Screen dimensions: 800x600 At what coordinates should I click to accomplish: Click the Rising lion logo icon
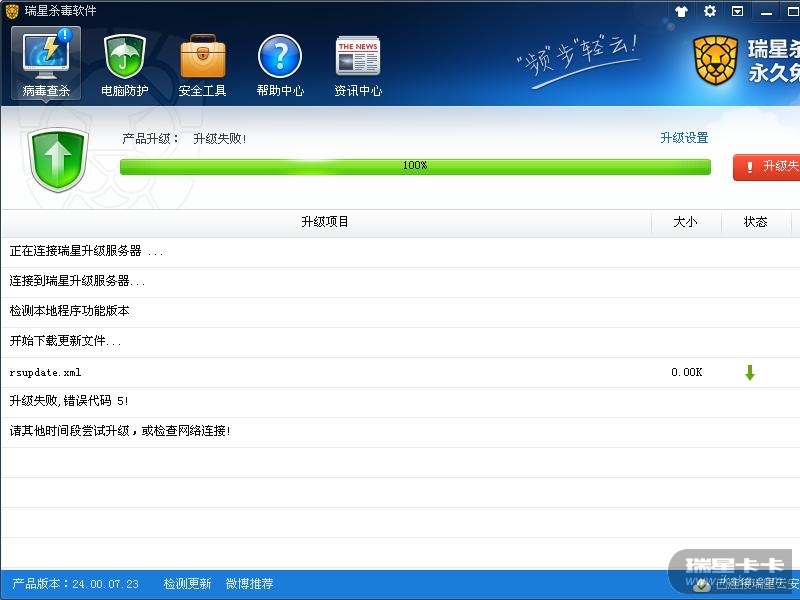point(716,60)
